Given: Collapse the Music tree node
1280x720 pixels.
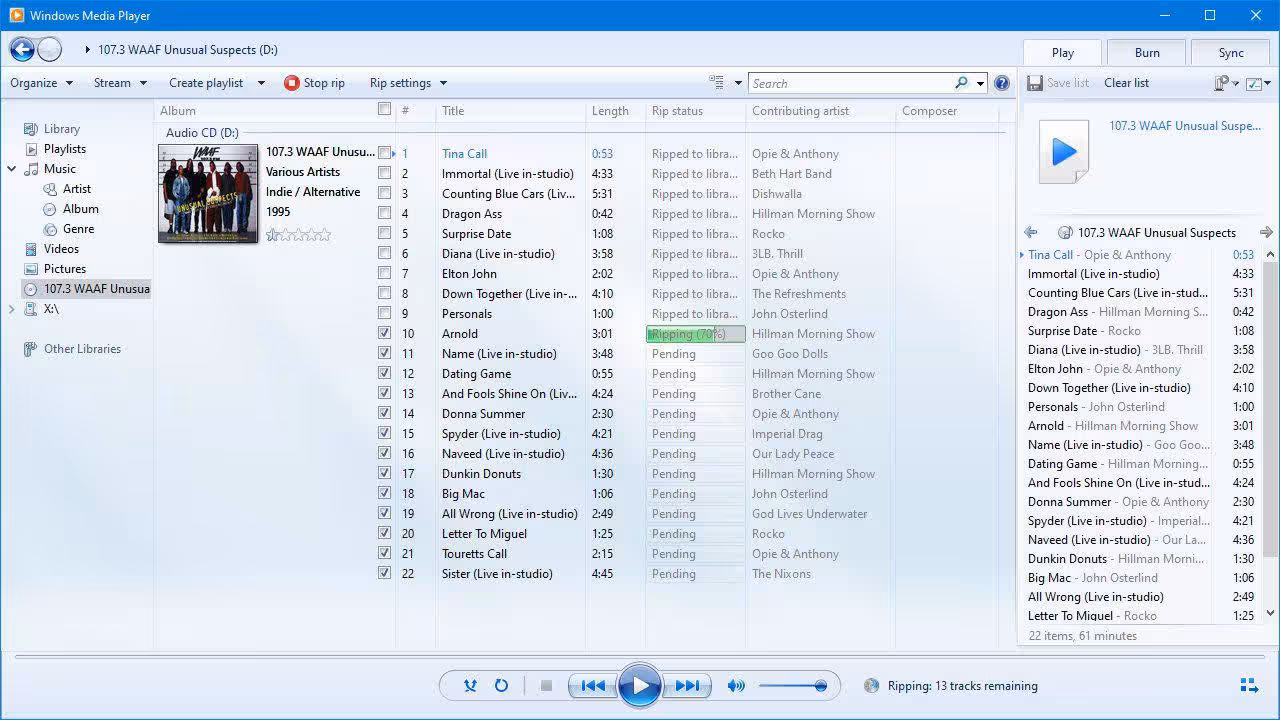Looking at the screenshot, I should [x=11, y=169].
